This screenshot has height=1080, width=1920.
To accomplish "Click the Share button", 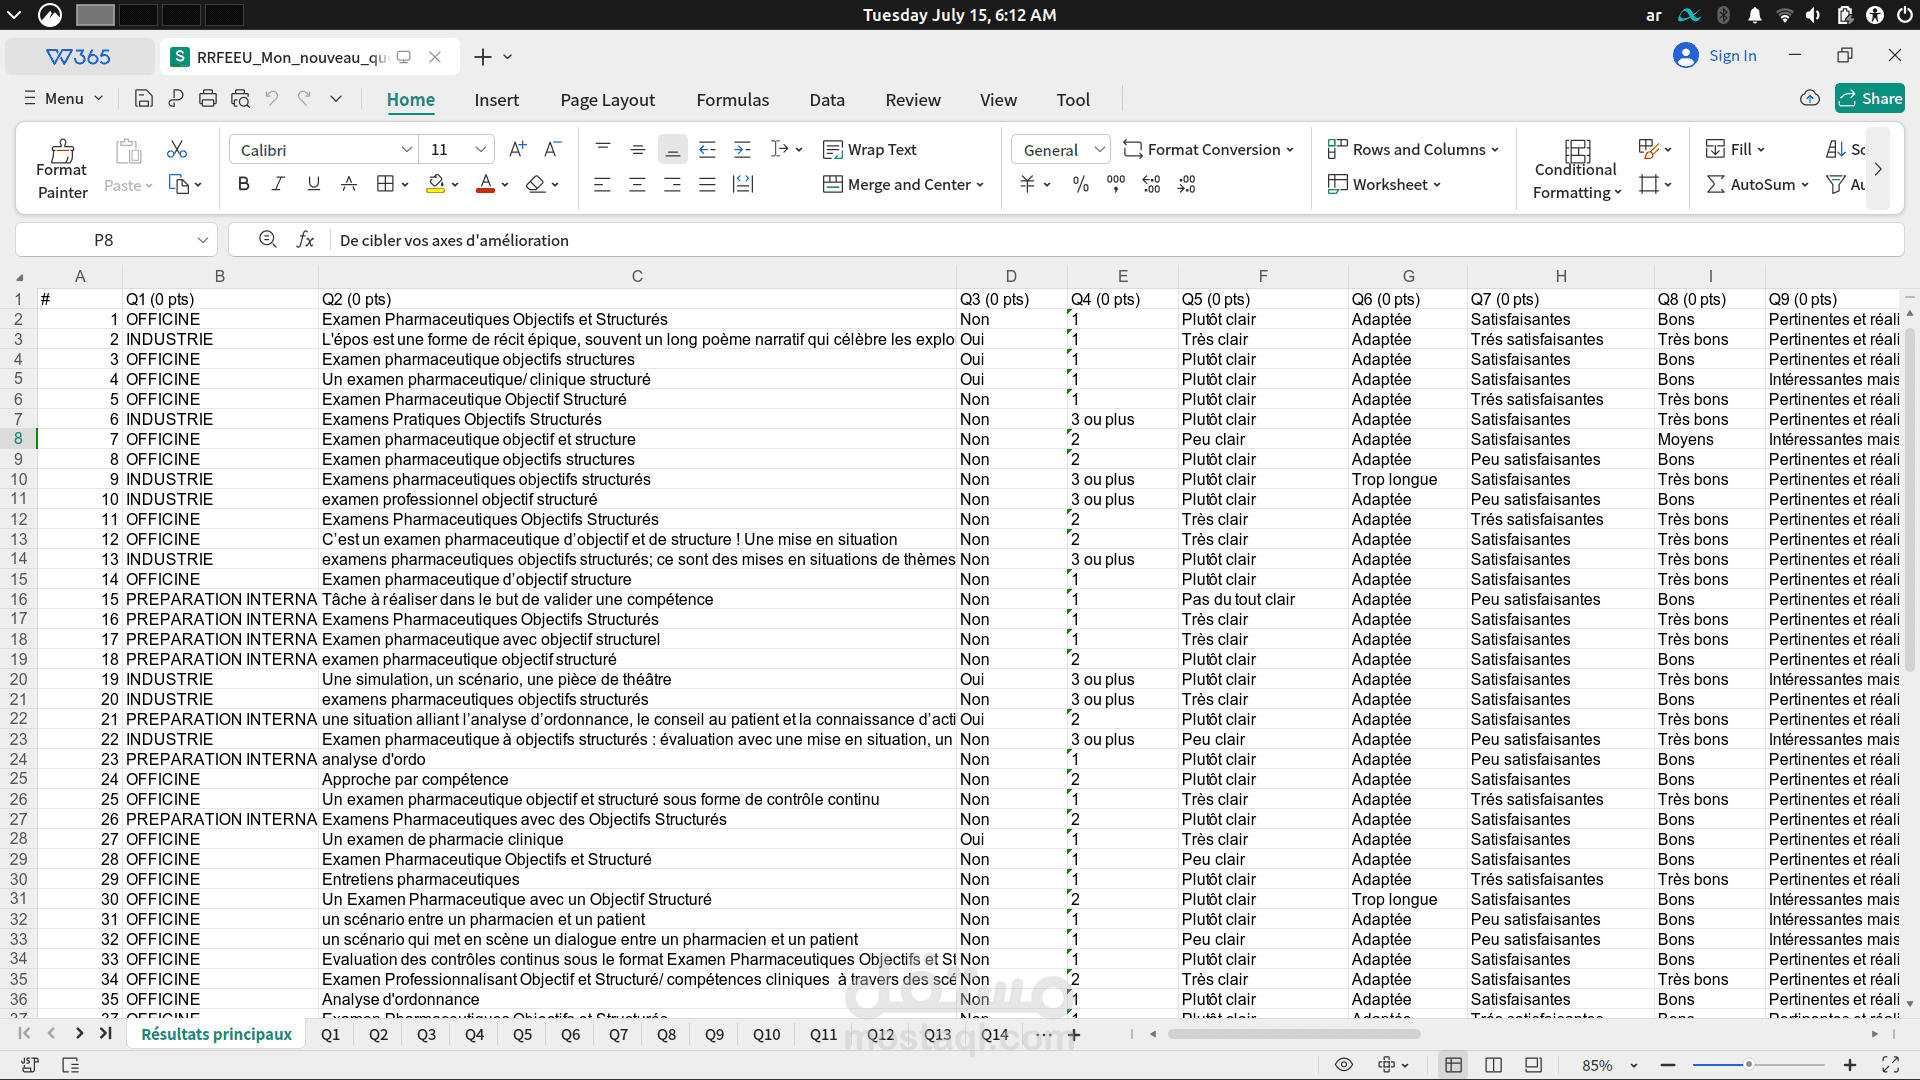I will click(x=1869, y=98).
